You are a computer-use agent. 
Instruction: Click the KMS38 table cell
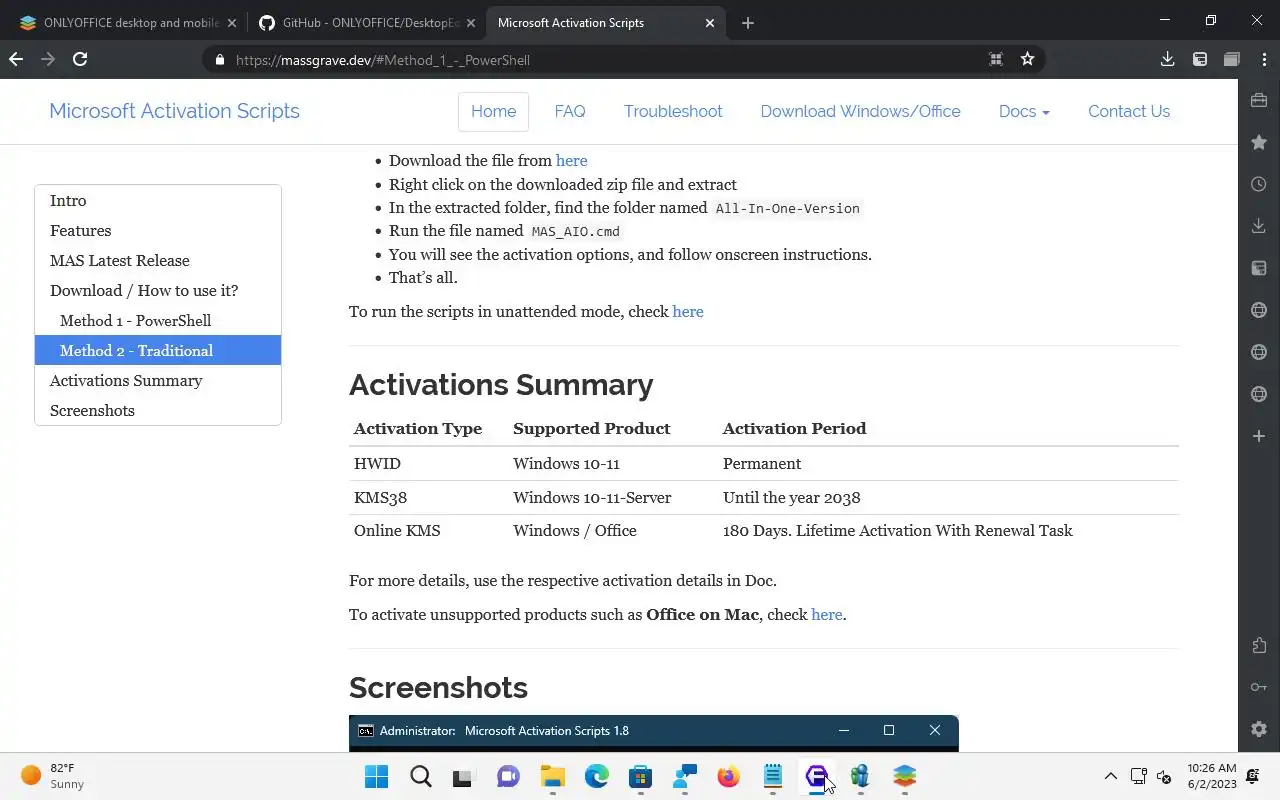[x=429, y=497]
